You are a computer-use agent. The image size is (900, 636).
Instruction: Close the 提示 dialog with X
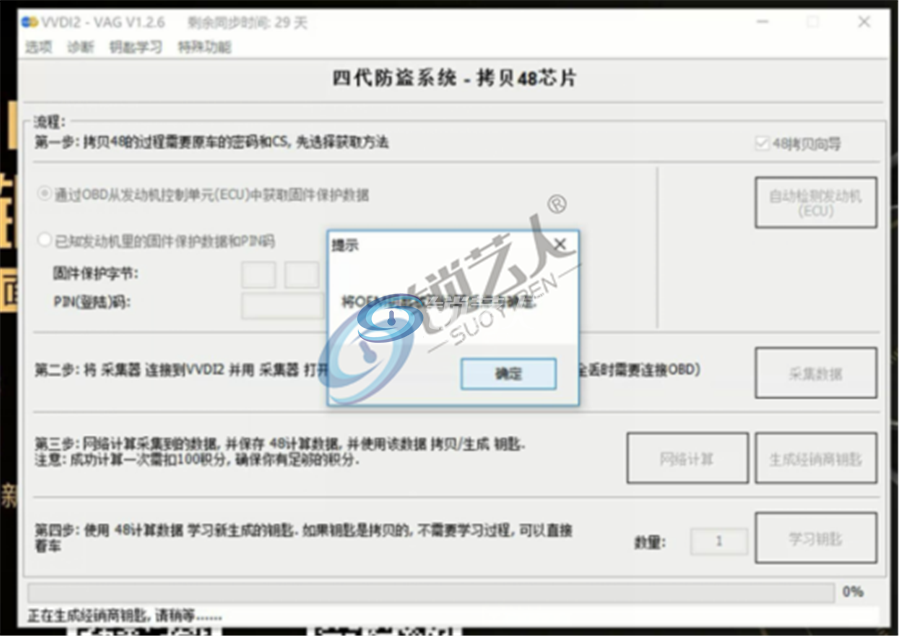(x=560, y=245)
